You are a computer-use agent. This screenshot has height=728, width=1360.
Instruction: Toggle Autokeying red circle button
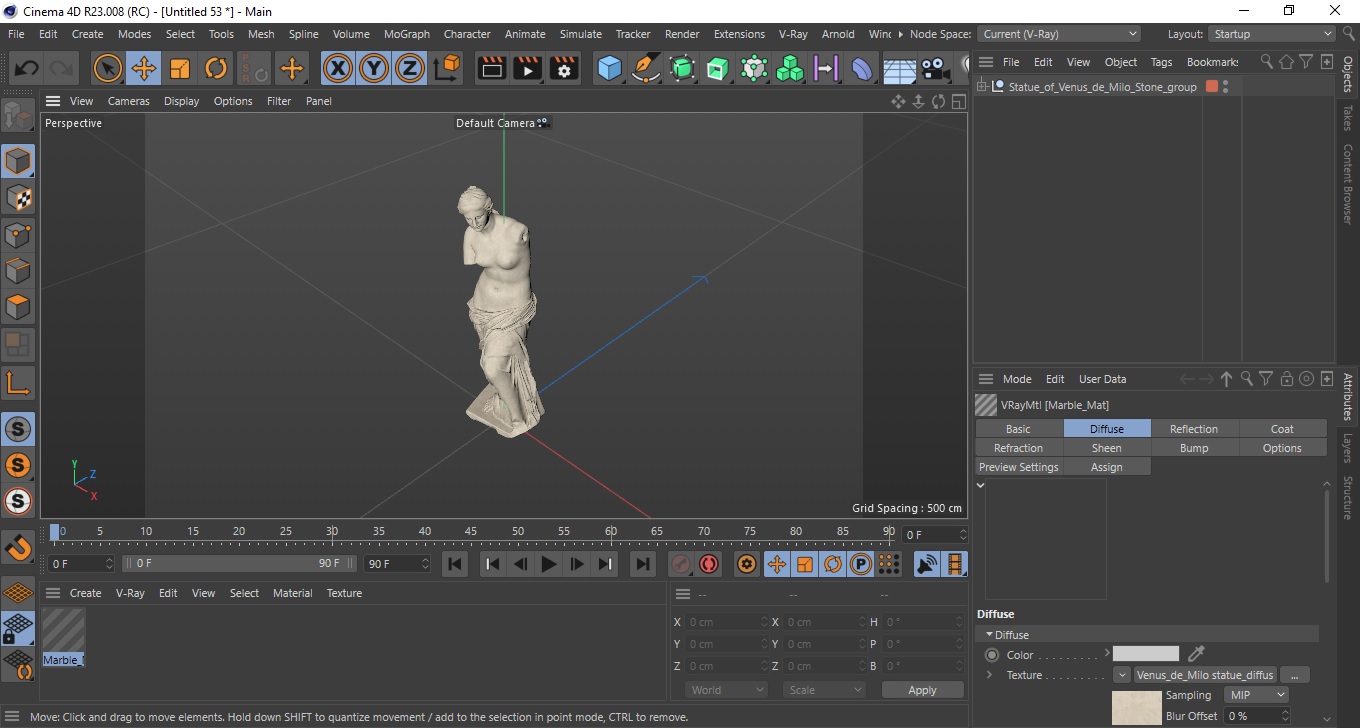[x=709, y=564]
